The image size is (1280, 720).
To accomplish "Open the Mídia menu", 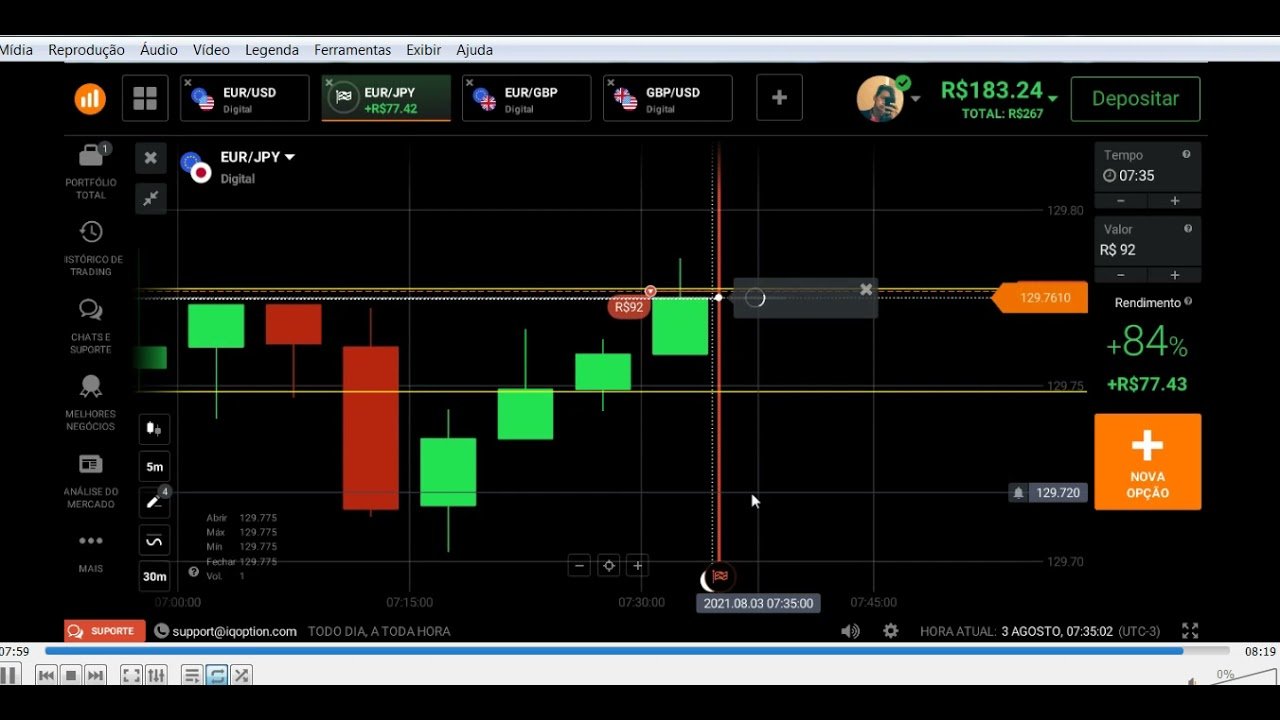I will [x=15, y=50].
